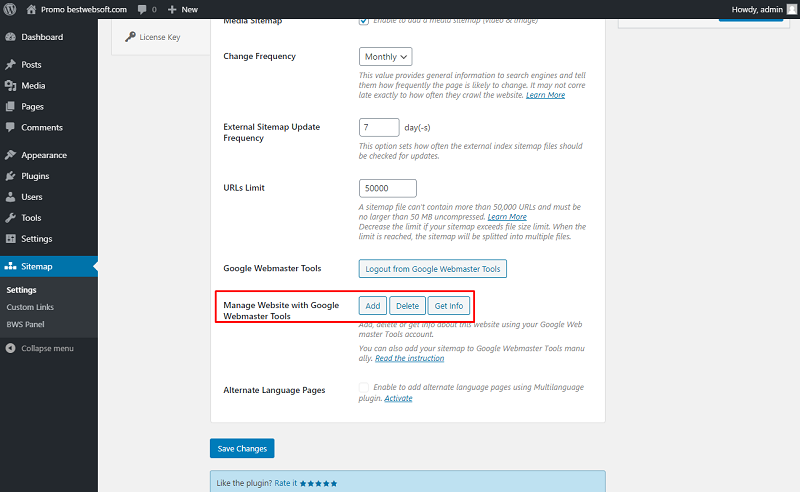800x492 pixels.
Task: Open the site home icon in admin bar
Action: [x=31, y=9]
